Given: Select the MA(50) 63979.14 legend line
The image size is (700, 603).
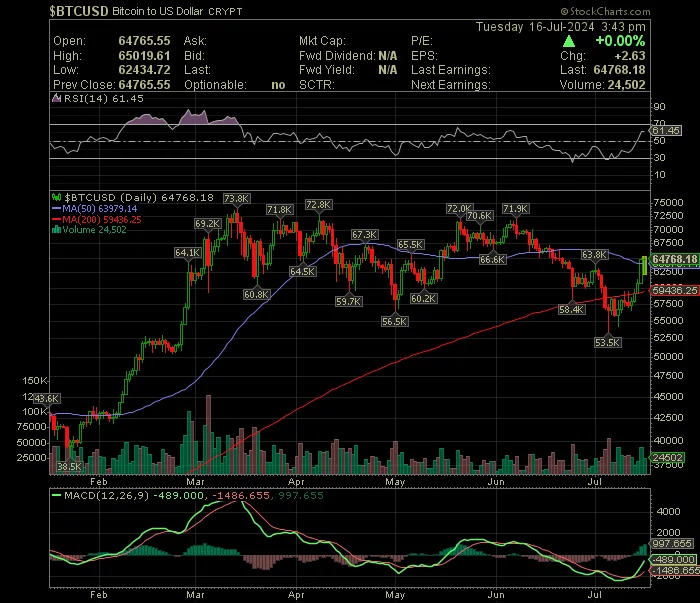Looking at the screenshot, I should tap(95, 208).
